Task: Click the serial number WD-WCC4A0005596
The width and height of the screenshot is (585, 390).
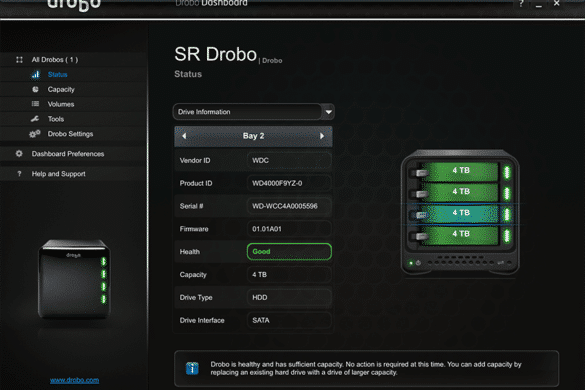Action: tap(289, 206)
